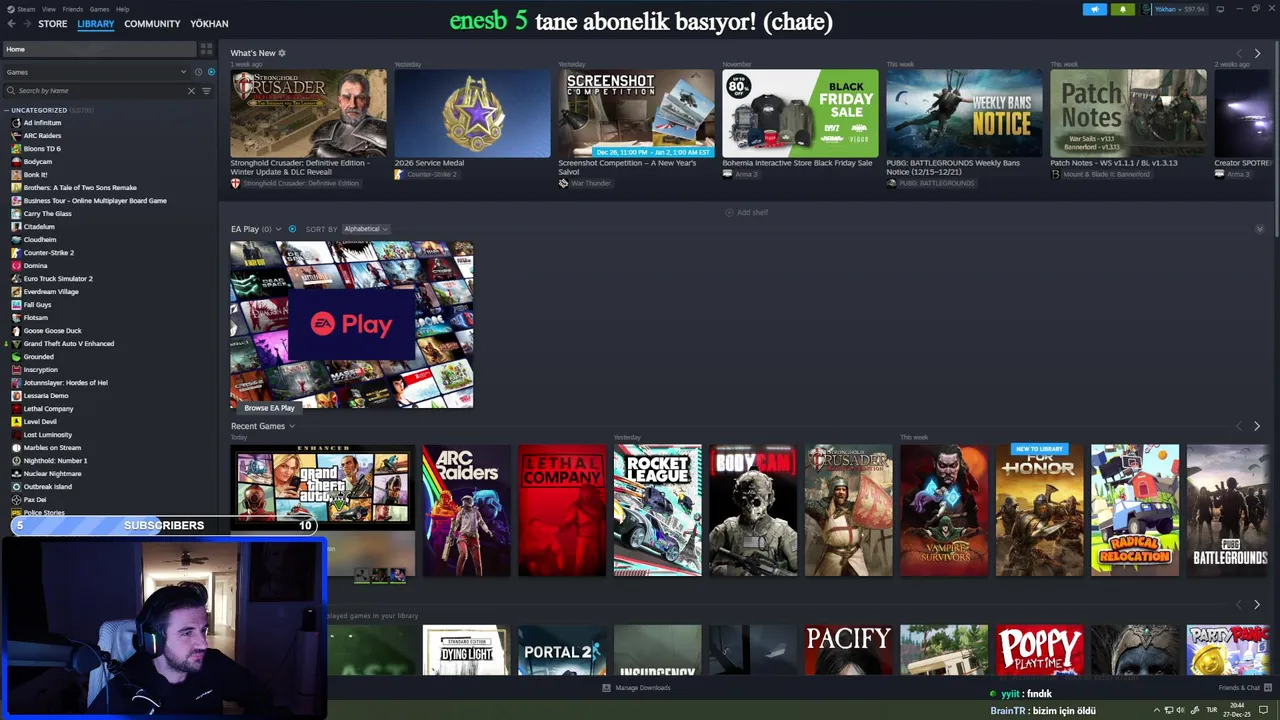Select Grand Theft Auto V Enhanced entry
1280x720 pixels.
click(x=69, y=344)
